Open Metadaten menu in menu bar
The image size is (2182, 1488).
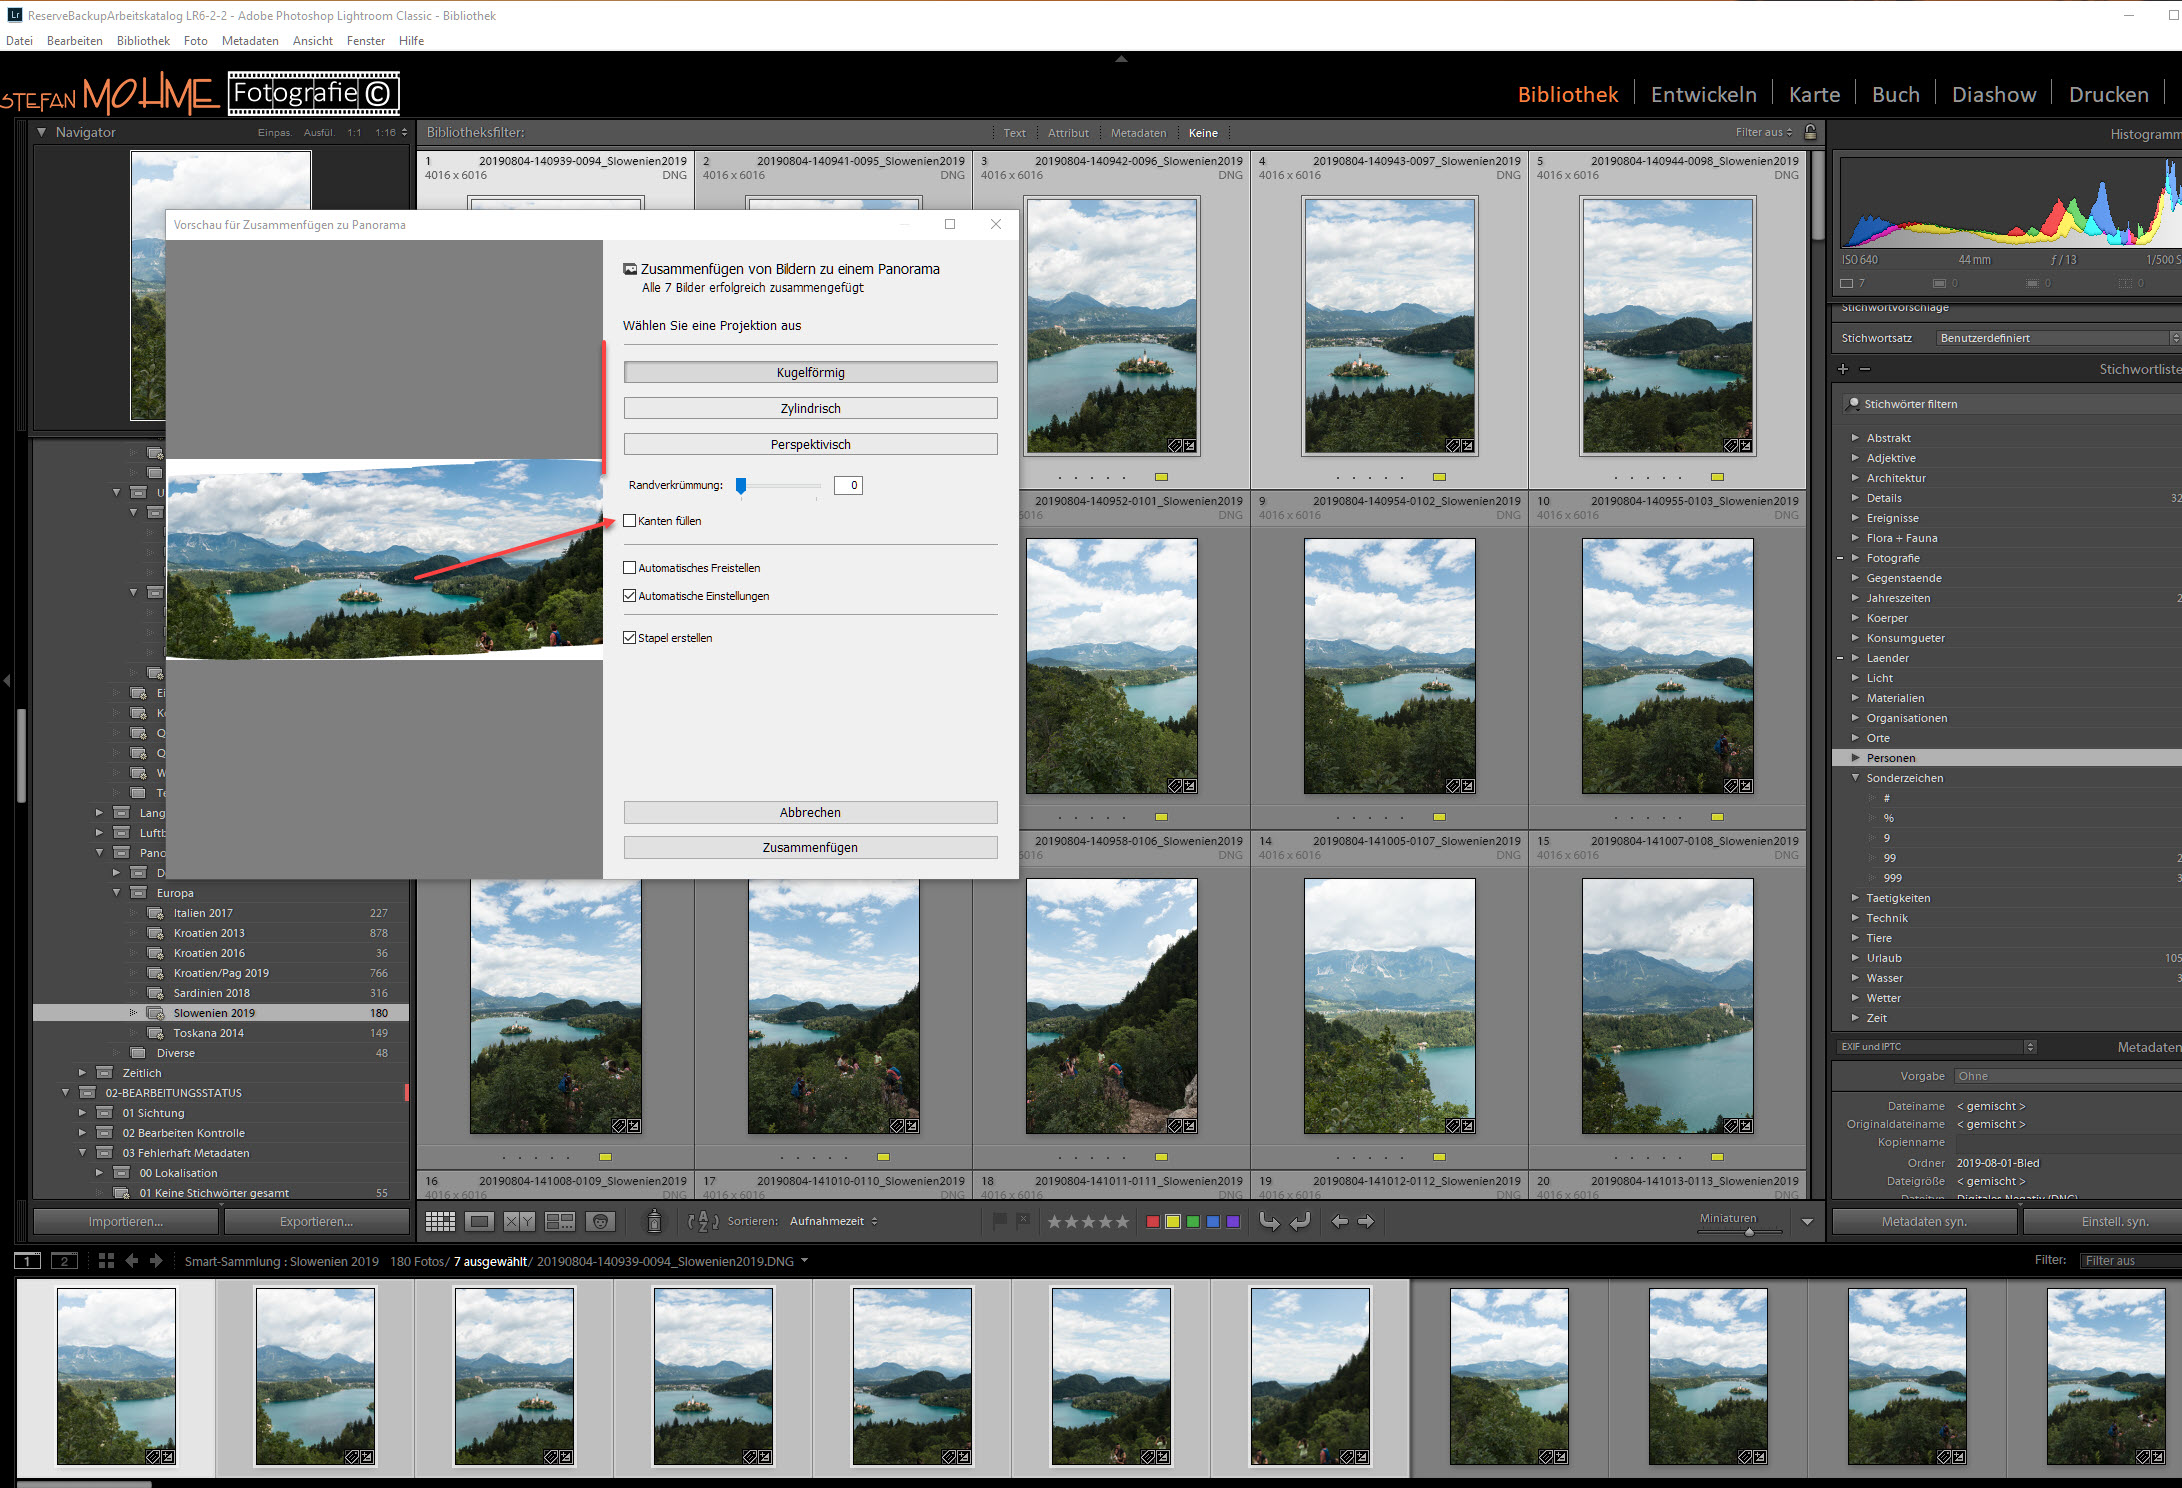point(250,41)
